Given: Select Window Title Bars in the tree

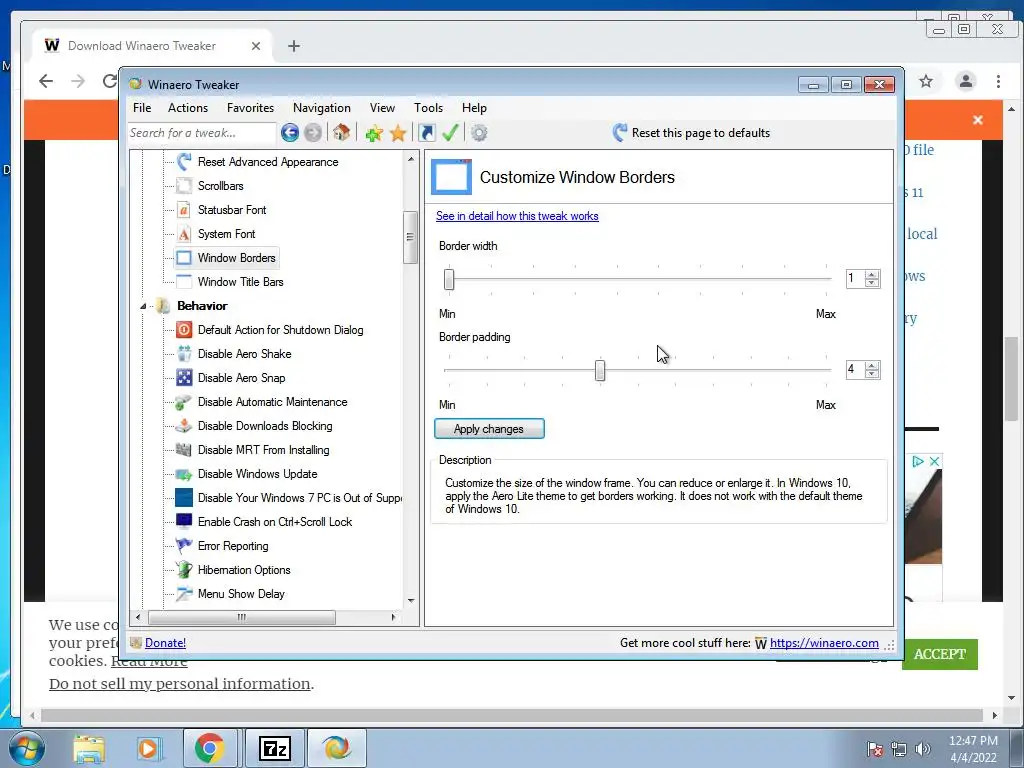Looking at the screenshot, I should 240,281.
